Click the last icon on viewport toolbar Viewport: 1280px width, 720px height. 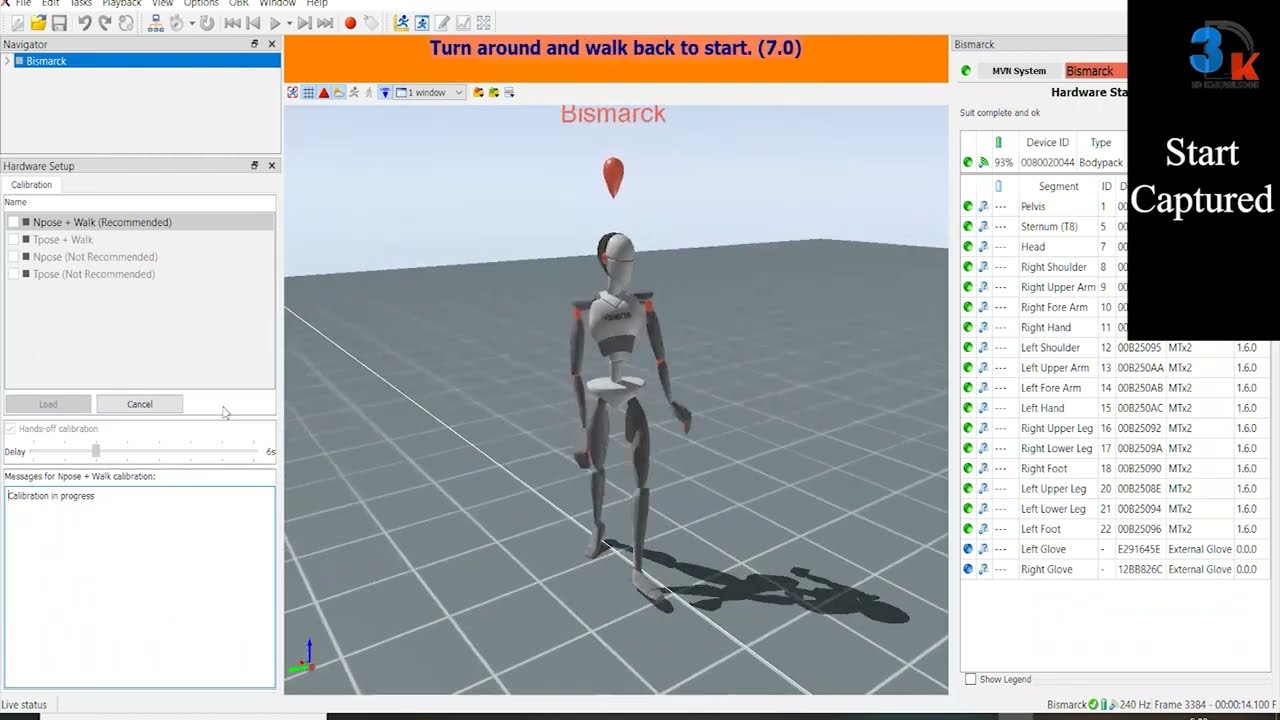[509, 93]
